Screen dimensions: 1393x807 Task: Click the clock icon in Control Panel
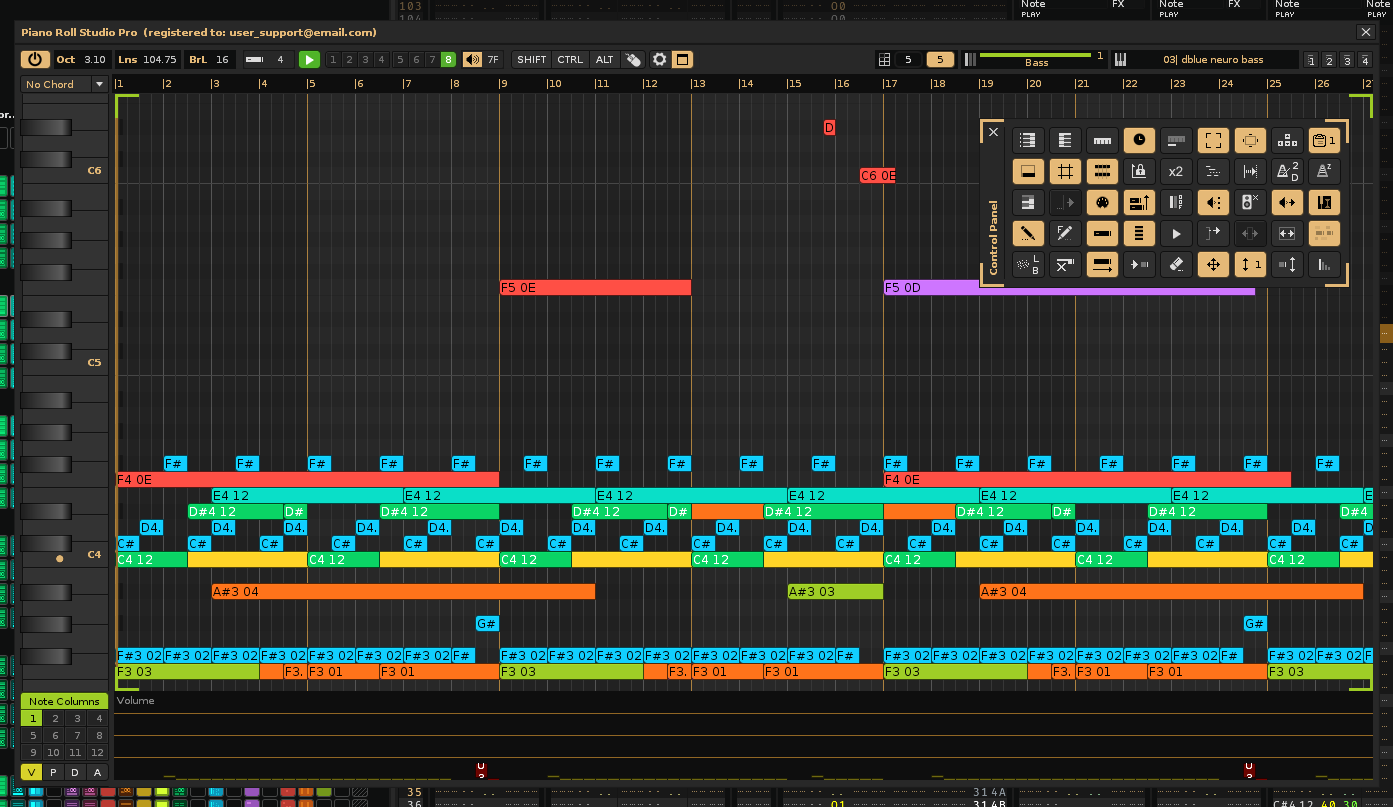[1138, 140]
